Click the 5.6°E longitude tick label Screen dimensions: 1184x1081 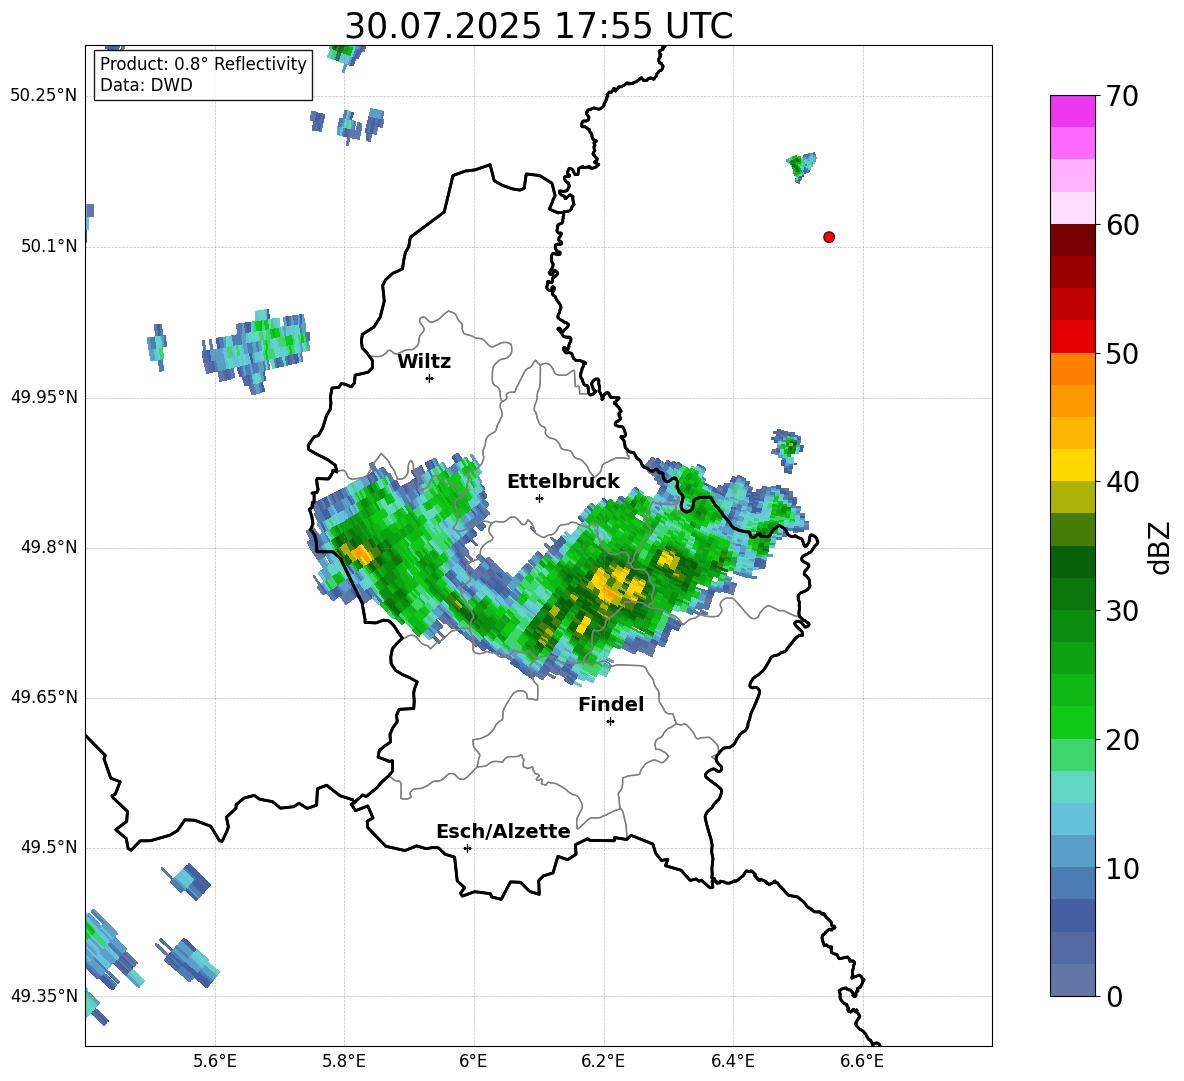click(x=215, y=1061)
